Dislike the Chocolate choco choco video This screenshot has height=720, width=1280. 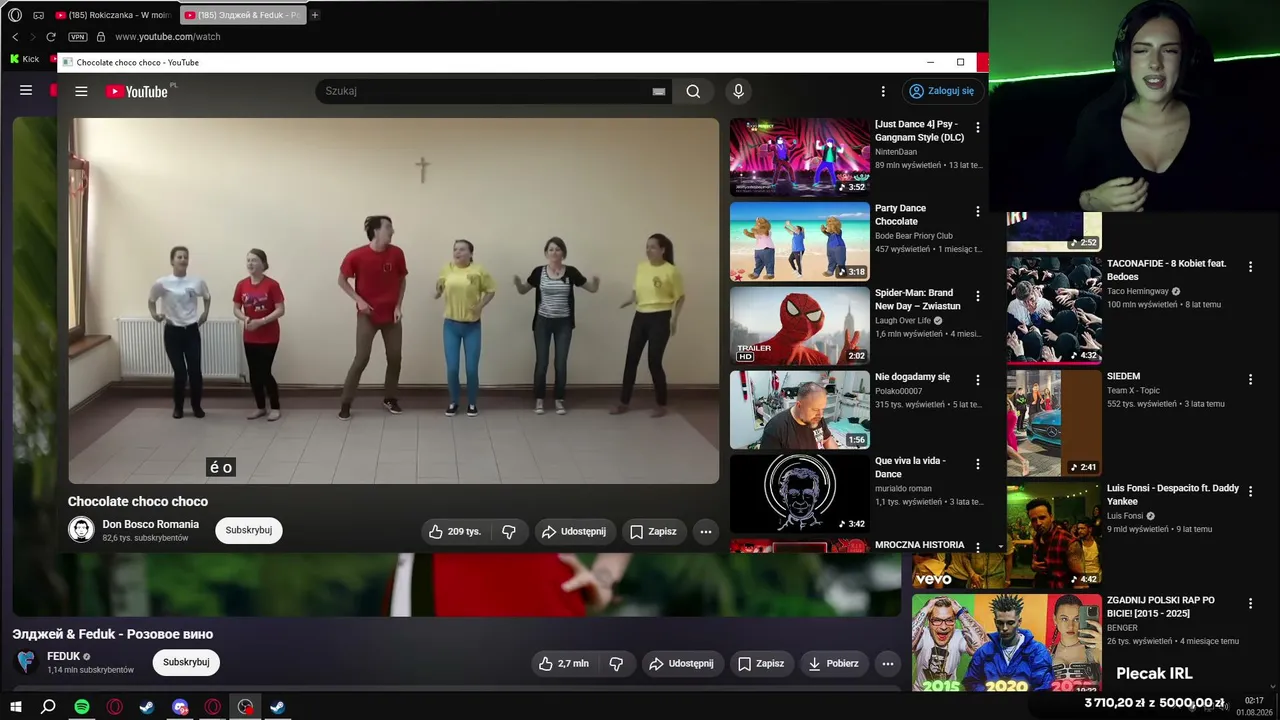(509, 532)
